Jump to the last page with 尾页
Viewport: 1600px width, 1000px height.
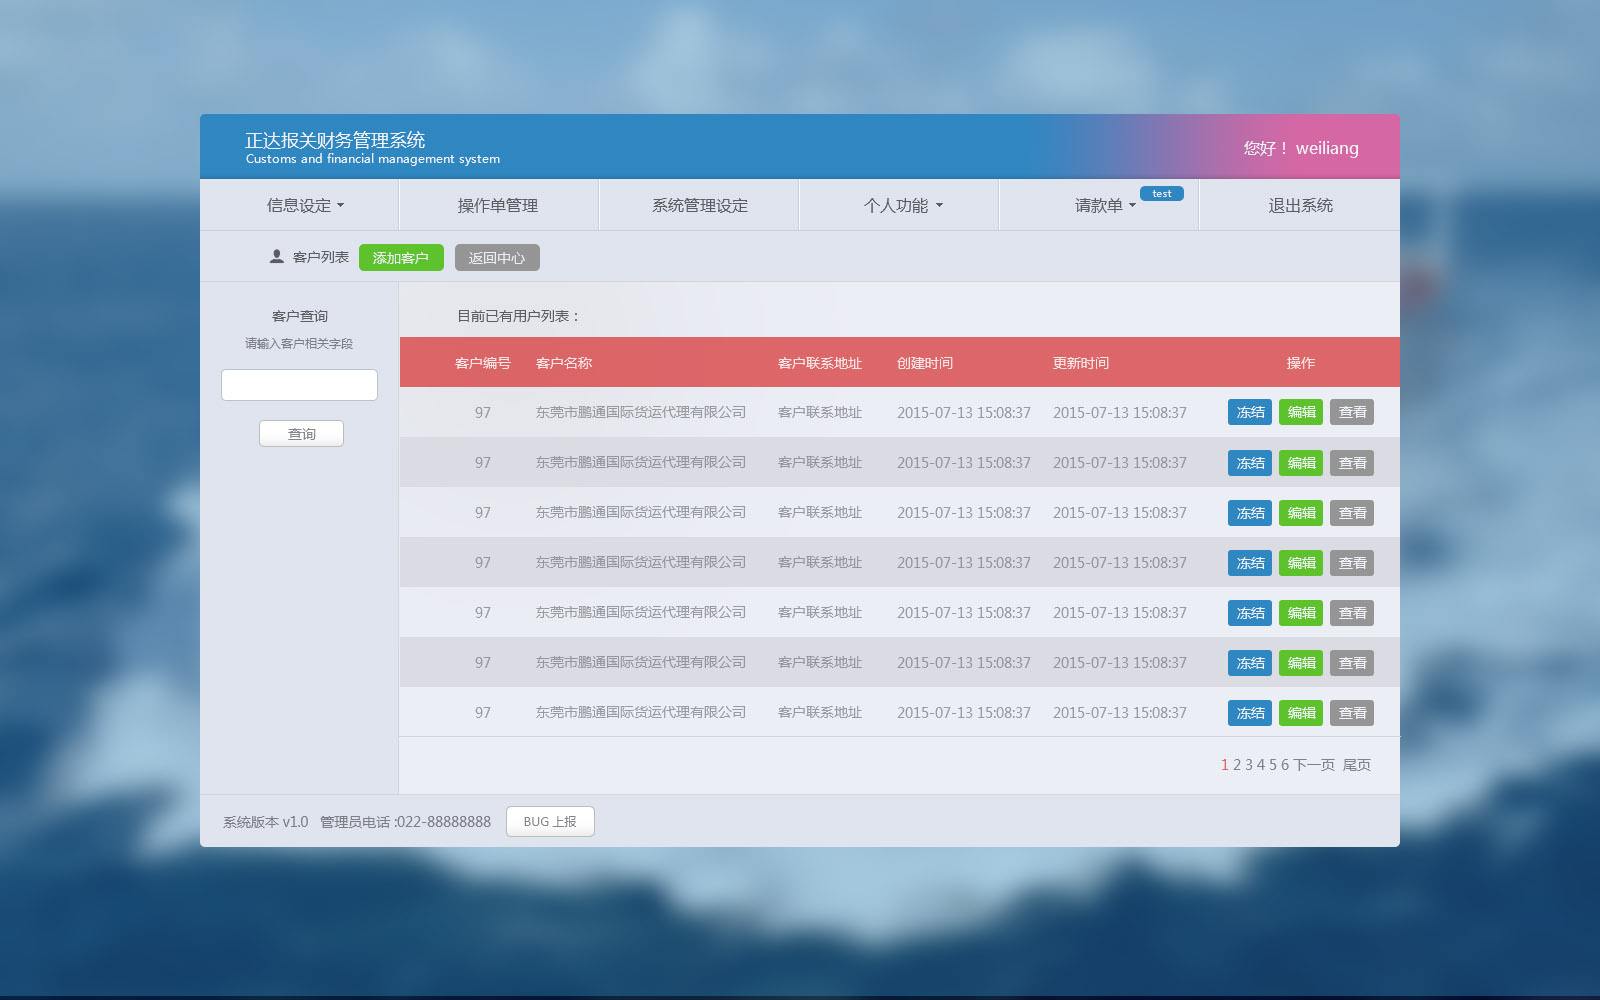1358,765
